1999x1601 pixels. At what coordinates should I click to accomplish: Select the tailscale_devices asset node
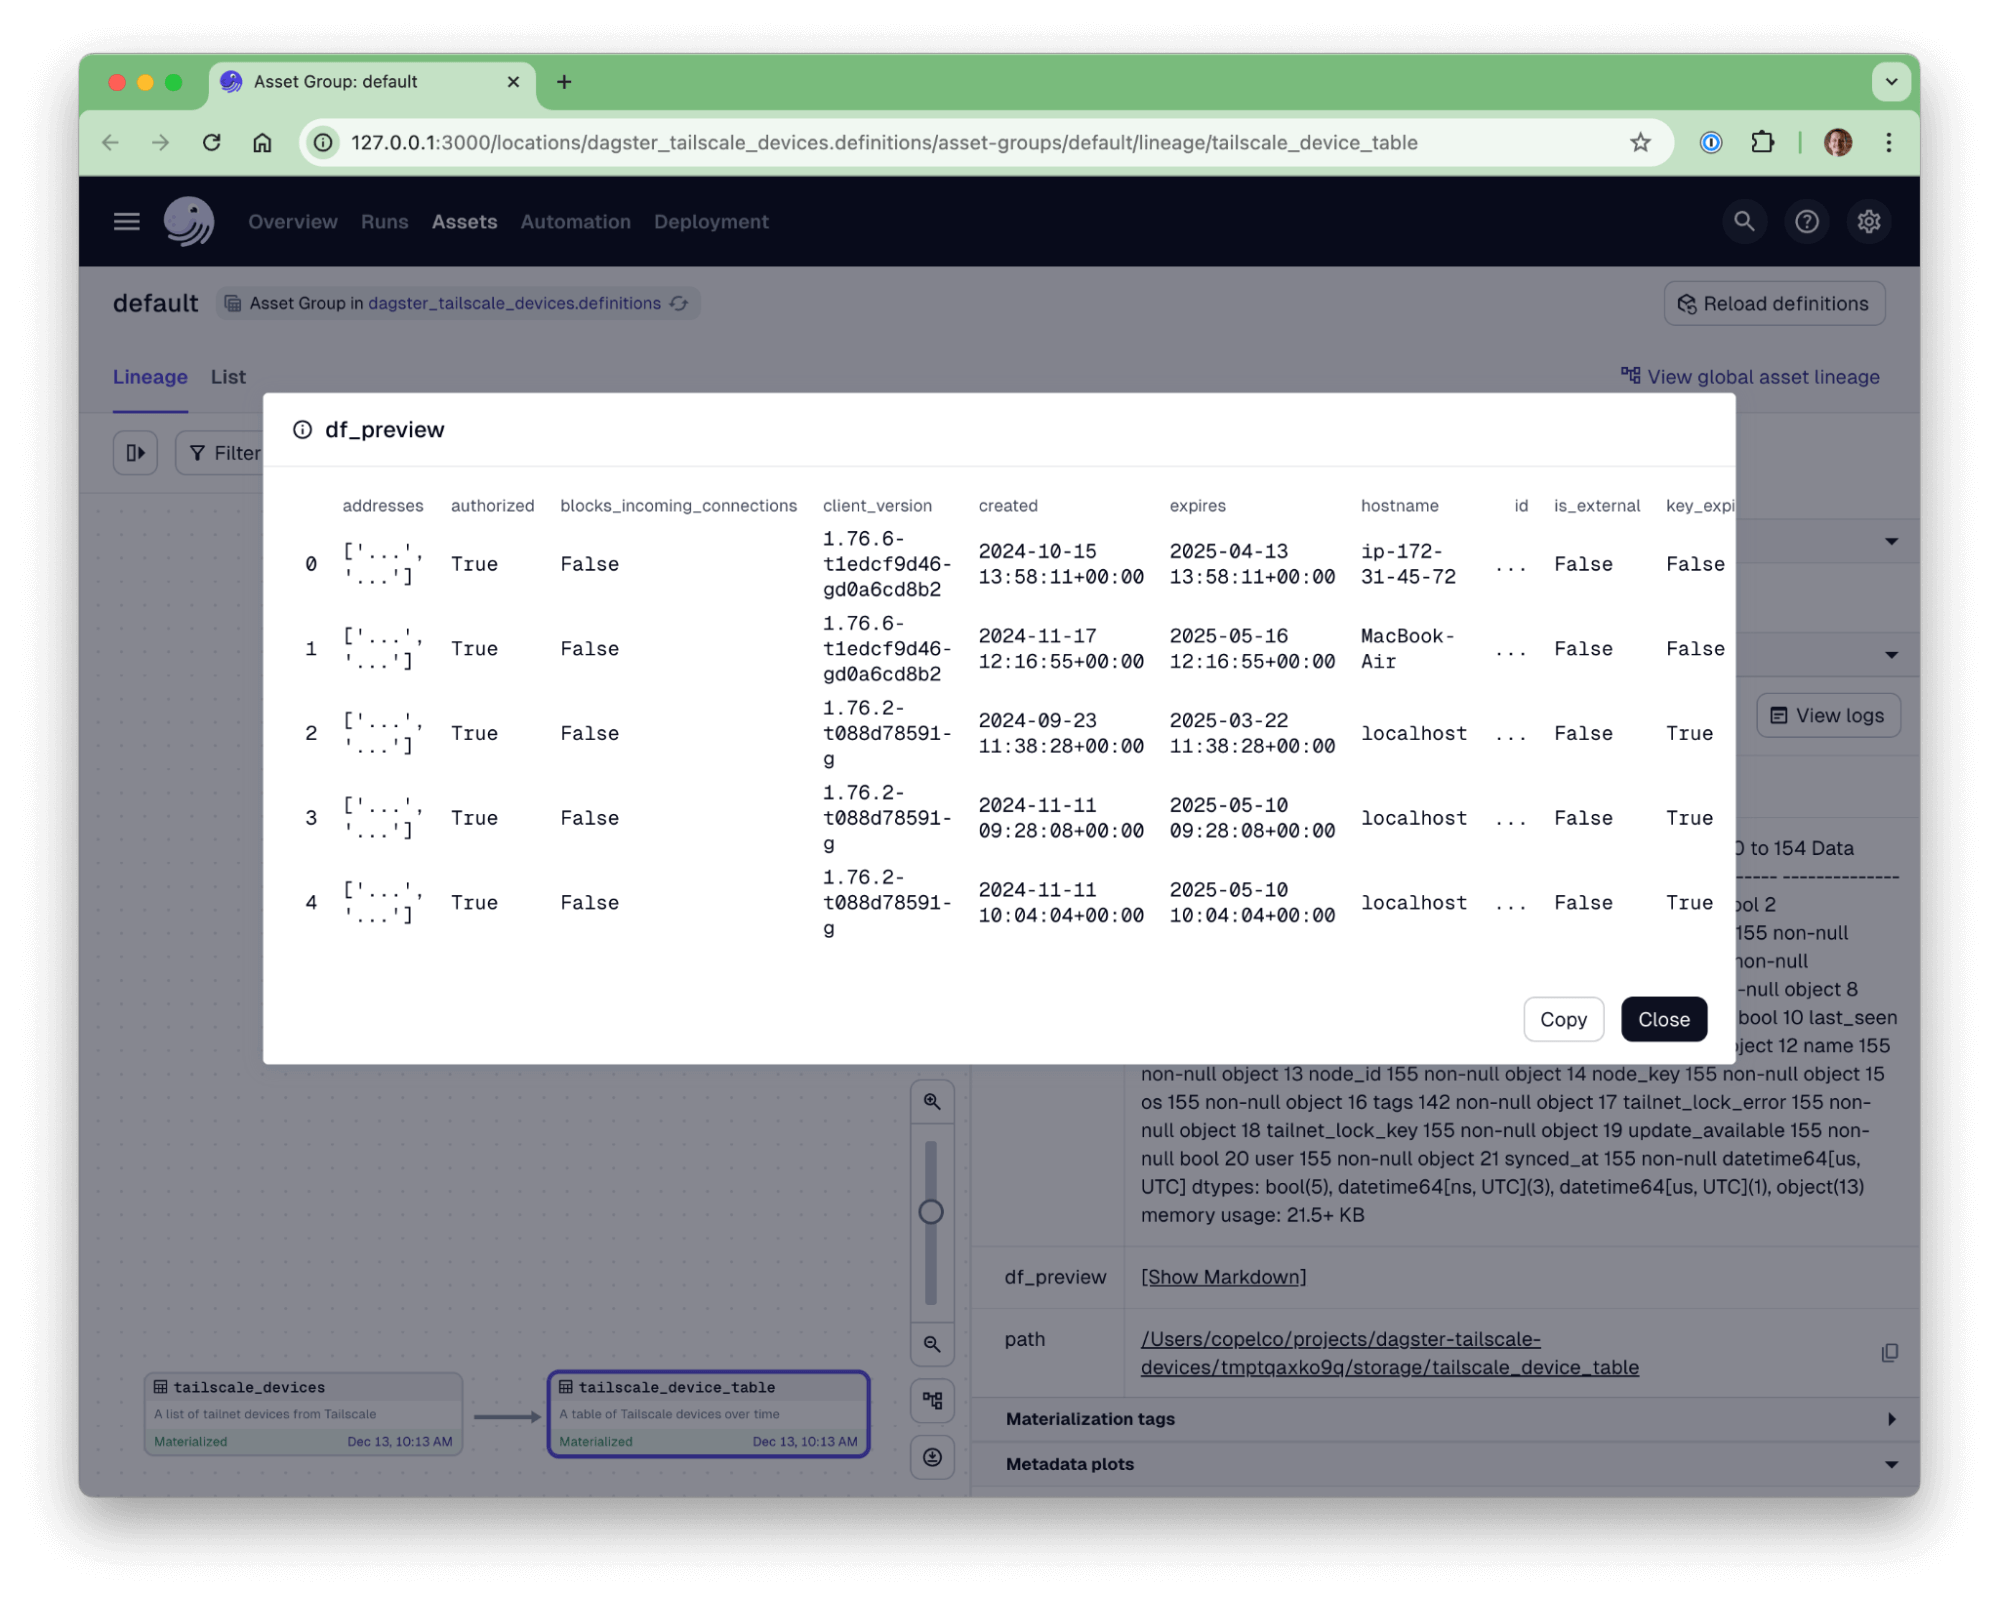click(303, 1413)
